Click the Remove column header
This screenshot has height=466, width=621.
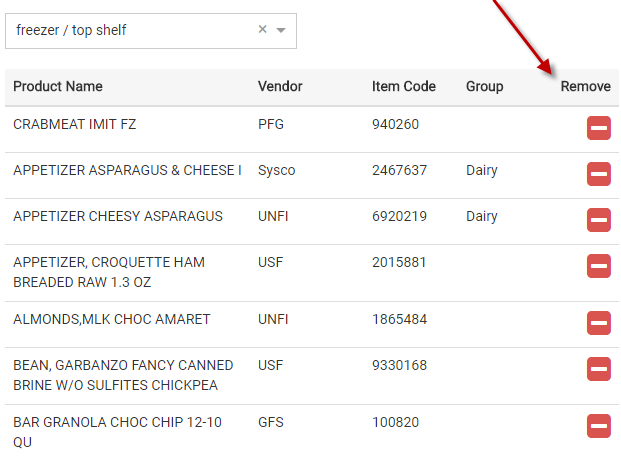click(x=585, y=87)
